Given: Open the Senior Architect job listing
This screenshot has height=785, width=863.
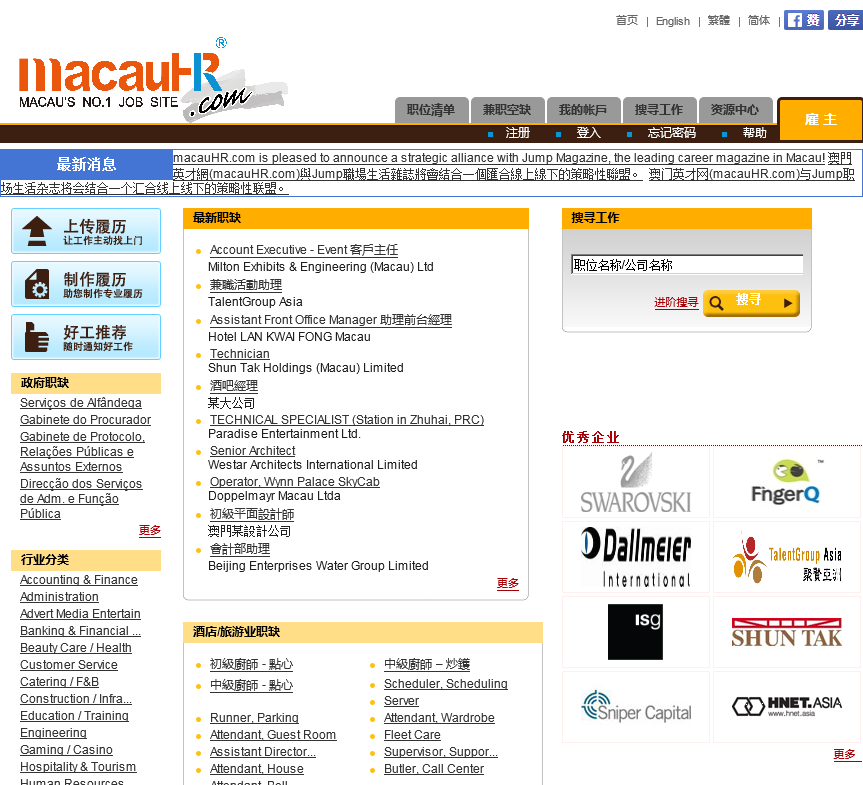Looking at the screenshot, I should tap(253, 451).
